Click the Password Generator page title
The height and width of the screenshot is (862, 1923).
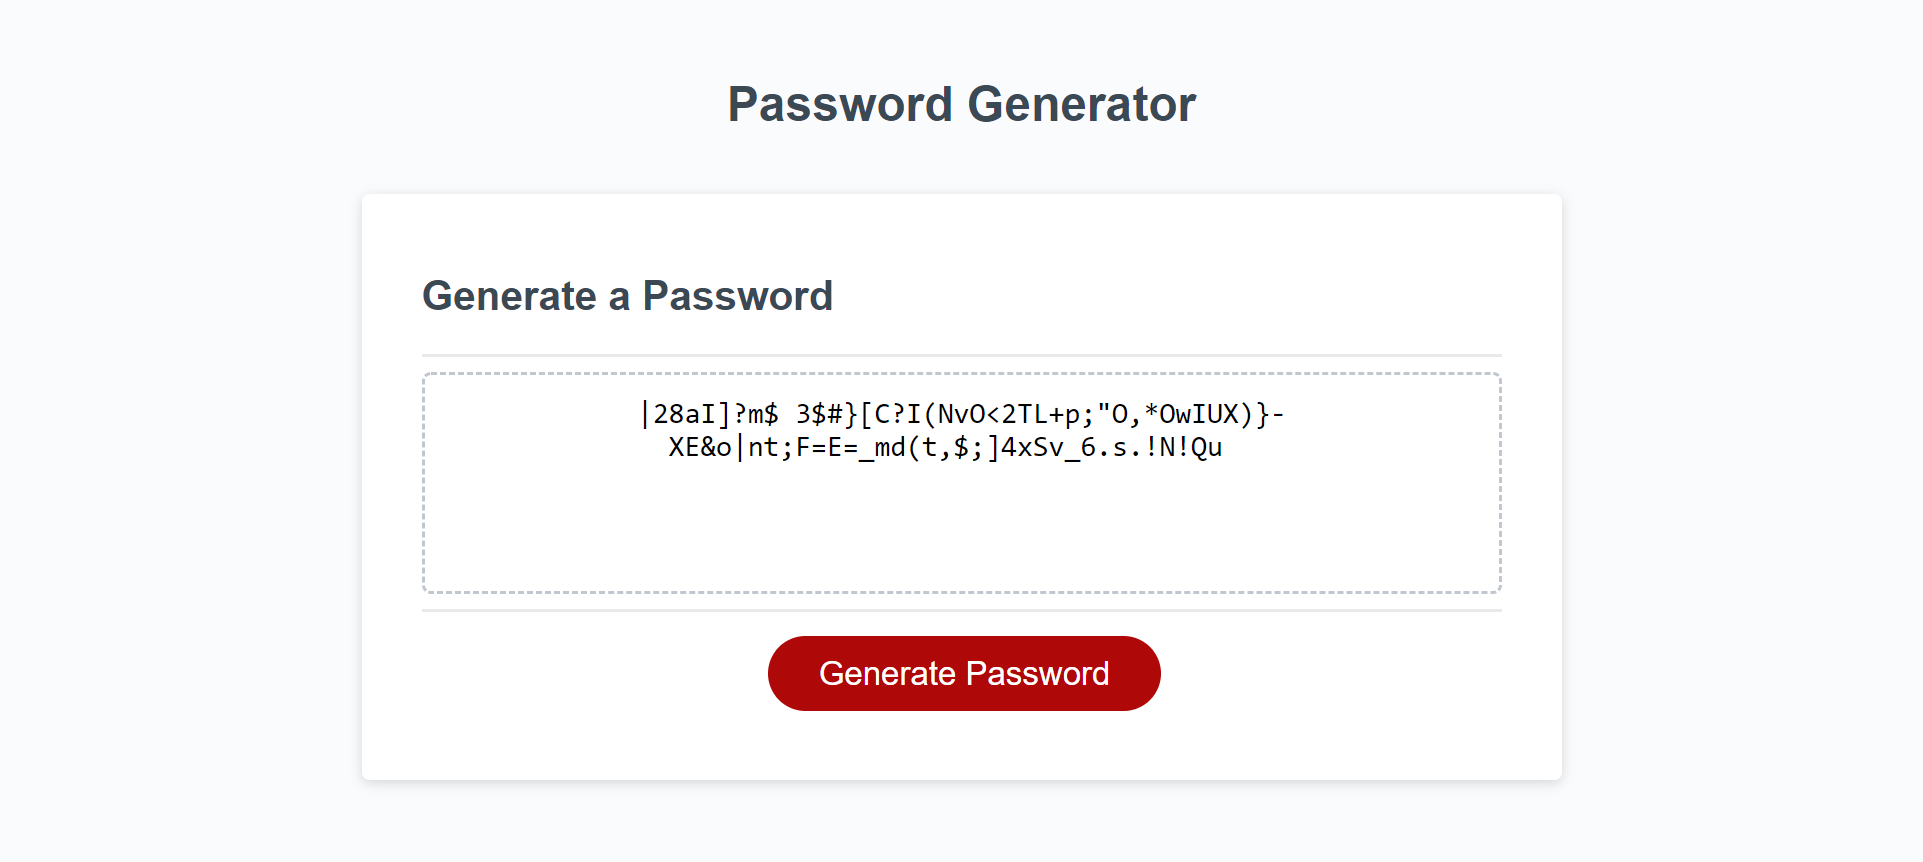pyautogui.click(x=961, y=103)
